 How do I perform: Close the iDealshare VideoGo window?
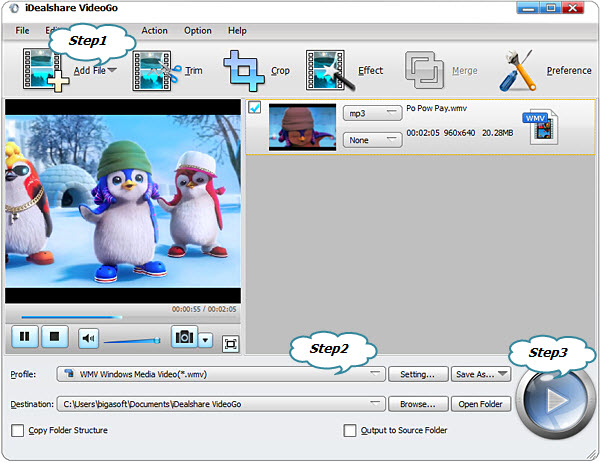click(x=573, y=8)
